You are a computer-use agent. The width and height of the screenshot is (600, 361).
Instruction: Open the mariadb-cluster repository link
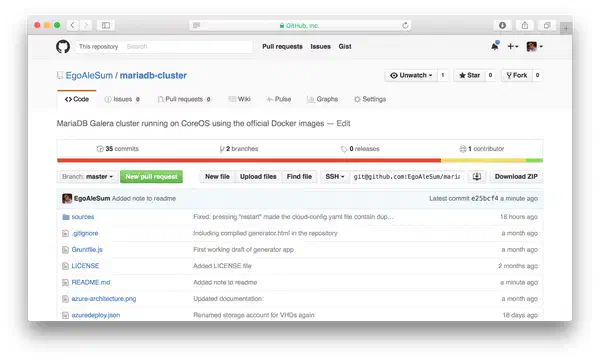pyautogui.click(x=153, y=75)
